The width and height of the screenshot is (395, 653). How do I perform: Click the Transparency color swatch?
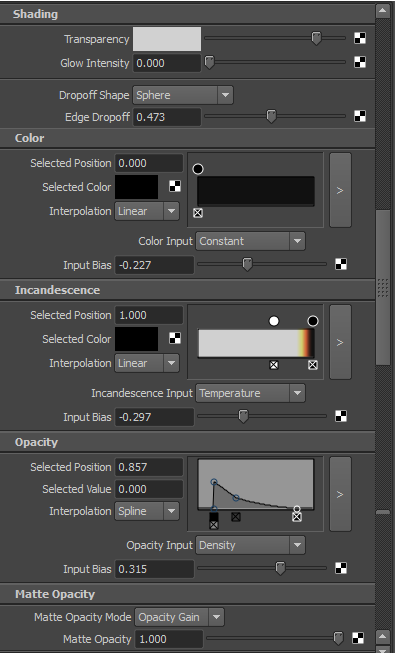pos(167,39)
